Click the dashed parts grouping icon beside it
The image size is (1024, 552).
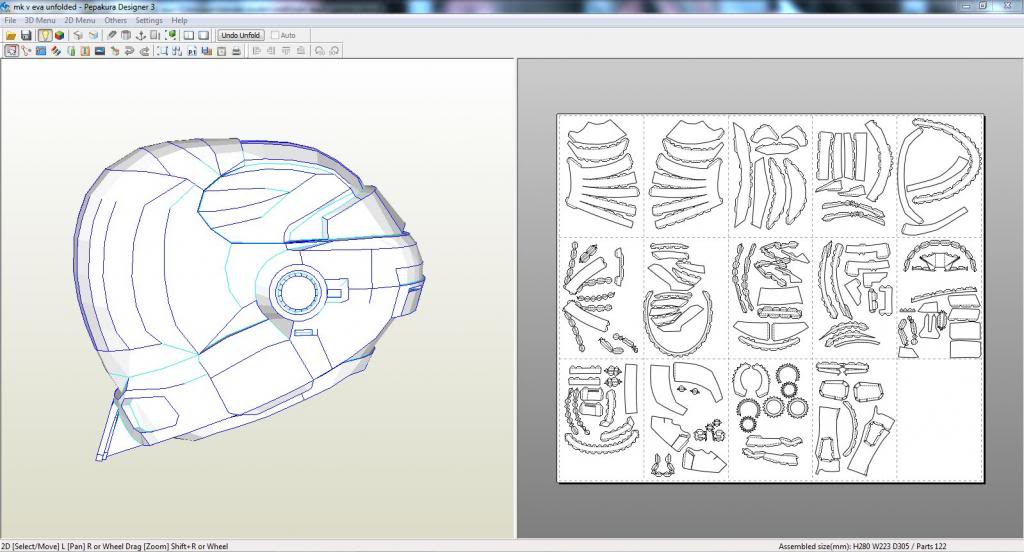(x=177, y=50)
